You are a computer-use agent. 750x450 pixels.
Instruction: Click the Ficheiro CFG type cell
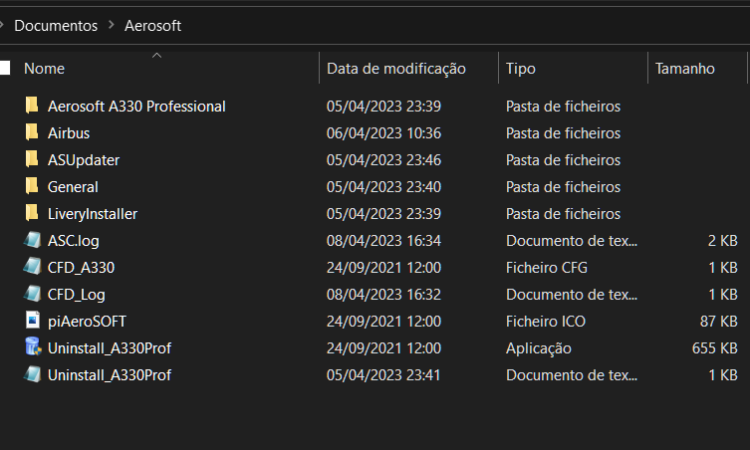tap(547, 267)
